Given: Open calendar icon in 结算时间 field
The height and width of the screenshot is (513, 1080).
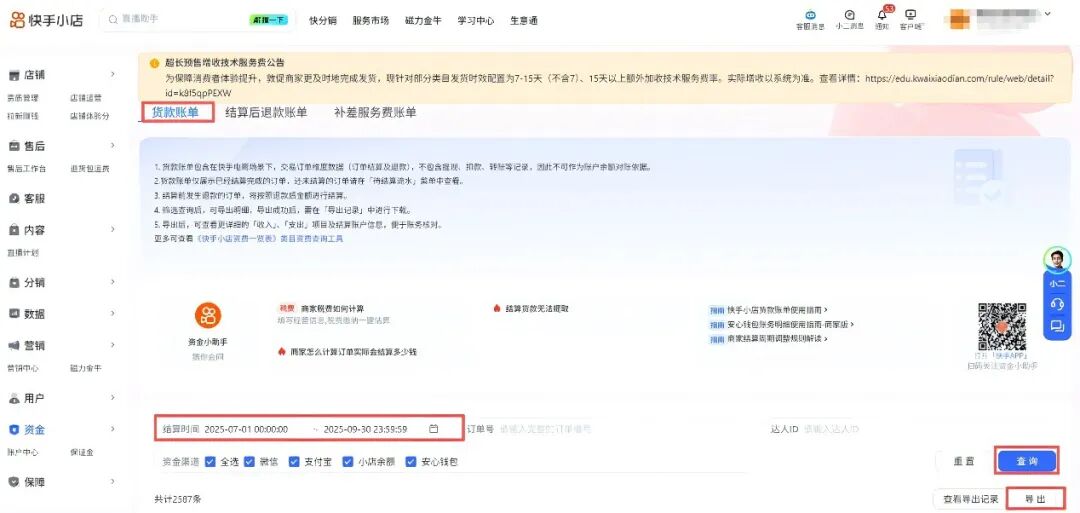Looking at the screenshot, I should tap(433, 429).
